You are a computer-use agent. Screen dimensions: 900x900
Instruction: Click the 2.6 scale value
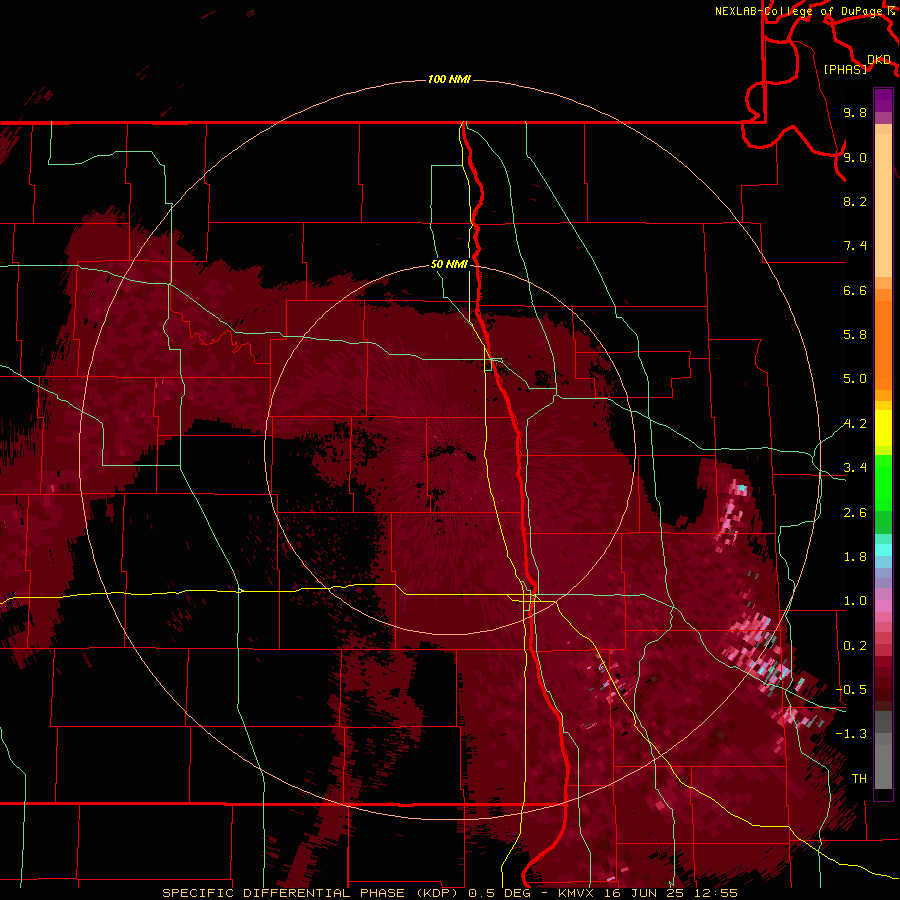pos(855,513)
